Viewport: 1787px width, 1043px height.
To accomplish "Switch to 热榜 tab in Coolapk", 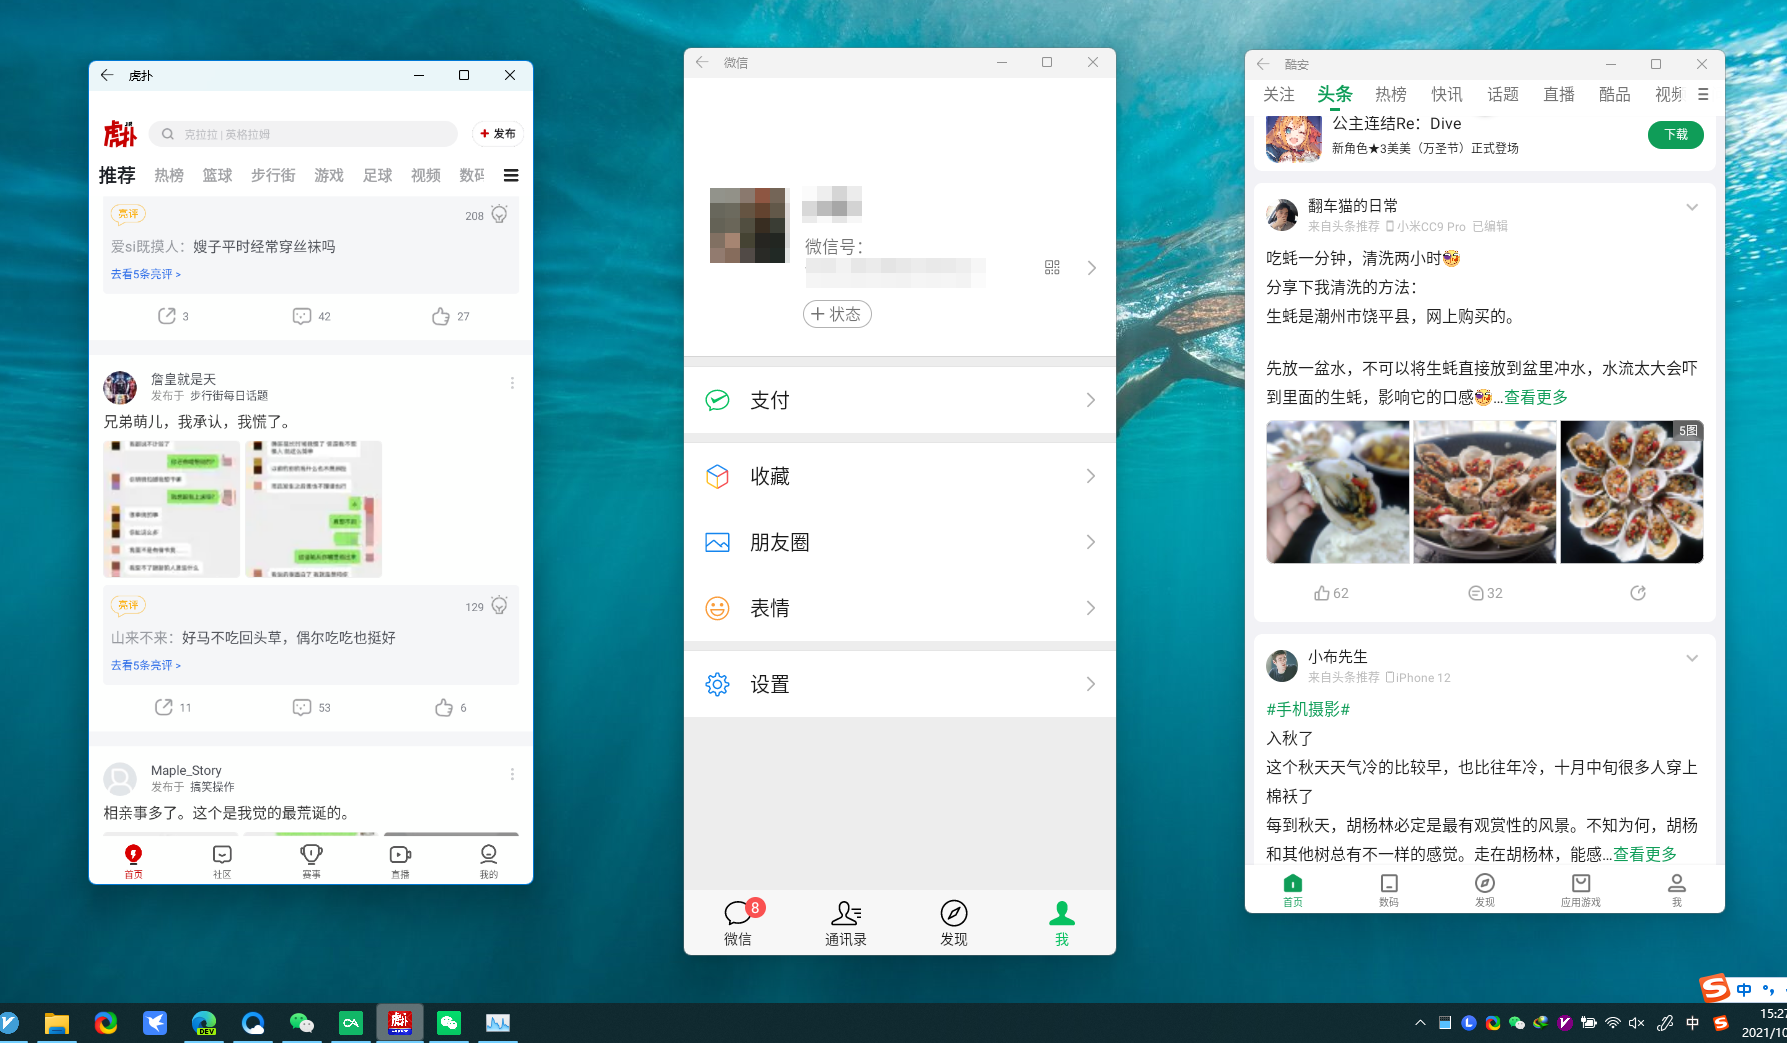I will coord(1391,94).
